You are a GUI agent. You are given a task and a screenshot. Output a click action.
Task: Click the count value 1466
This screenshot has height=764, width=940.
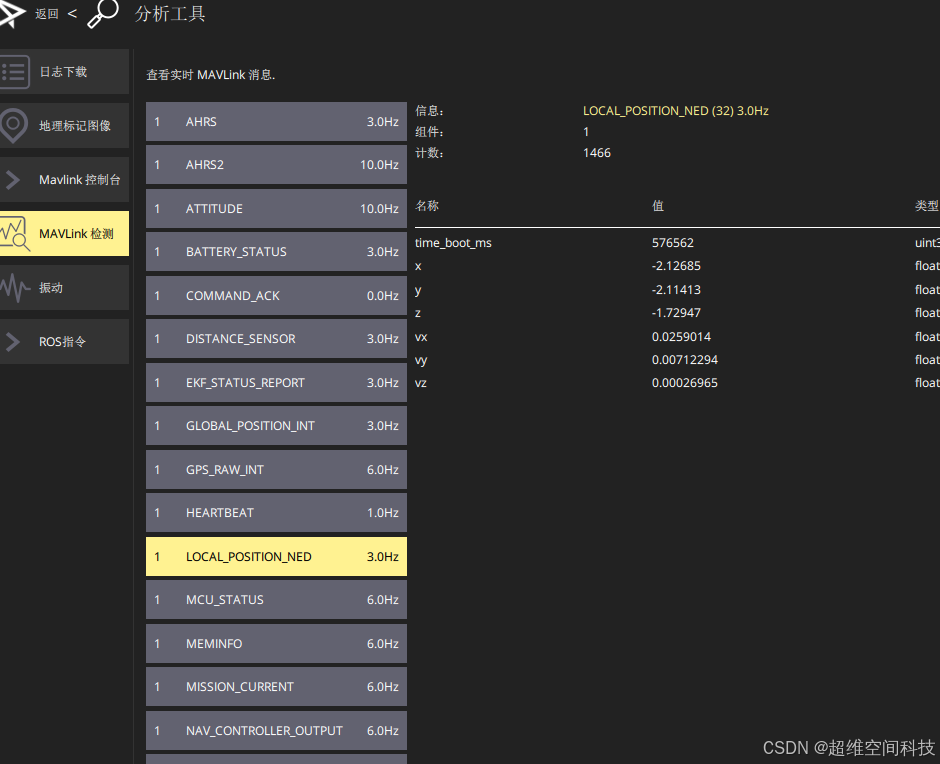(x=596, y=153)
